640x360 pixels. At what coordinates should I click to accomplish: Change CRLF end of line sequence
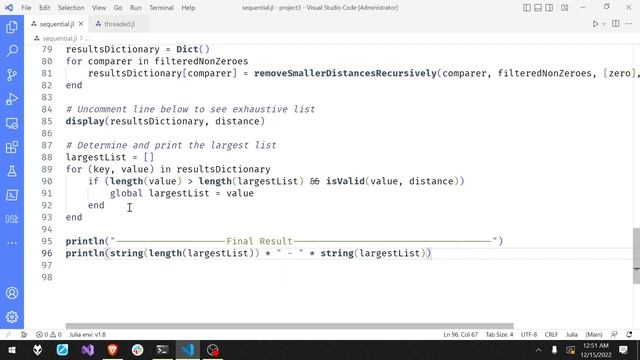pos(551,335)
